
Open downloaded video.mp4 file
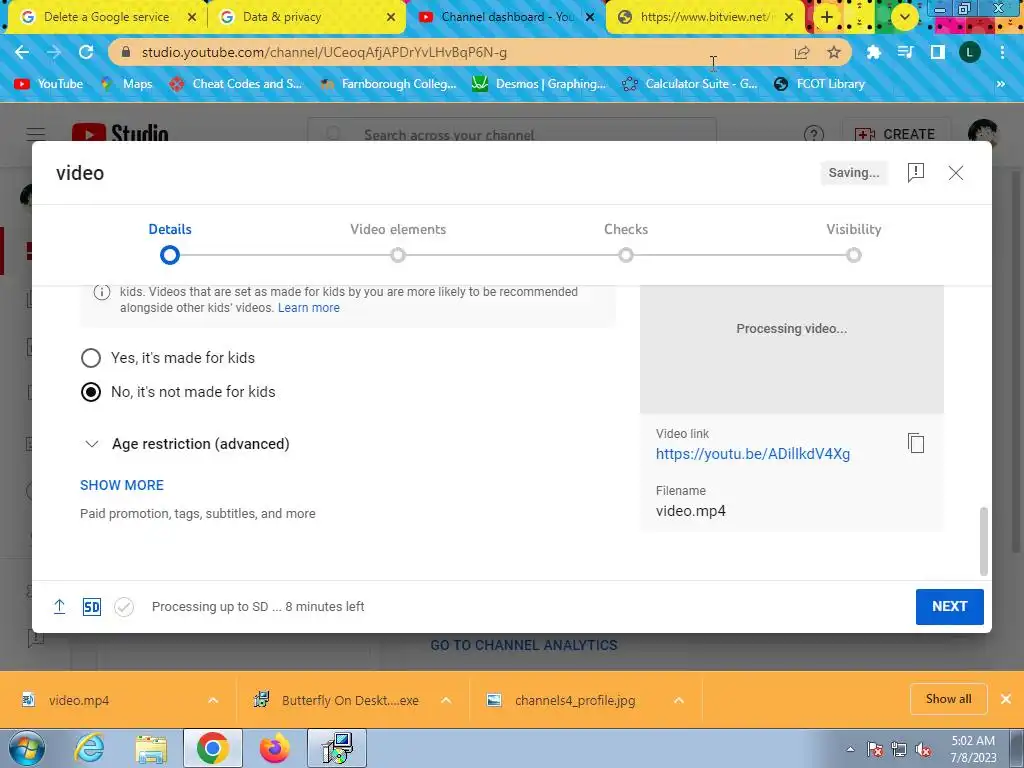pyautogui.click(x=78, y=700)
